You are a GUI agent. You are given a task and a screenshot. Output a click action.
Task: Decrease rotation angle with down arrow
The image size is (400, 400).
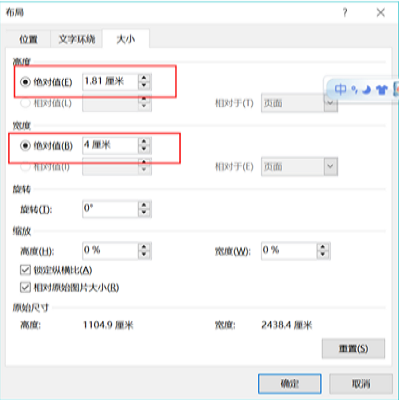coord(144,213)
